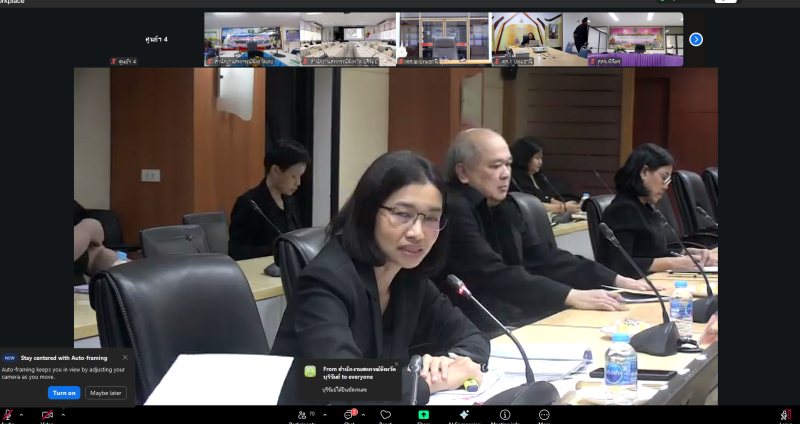Open the Chat panel
The width and height of the screenshot is (800, 424).
point(349,415)
